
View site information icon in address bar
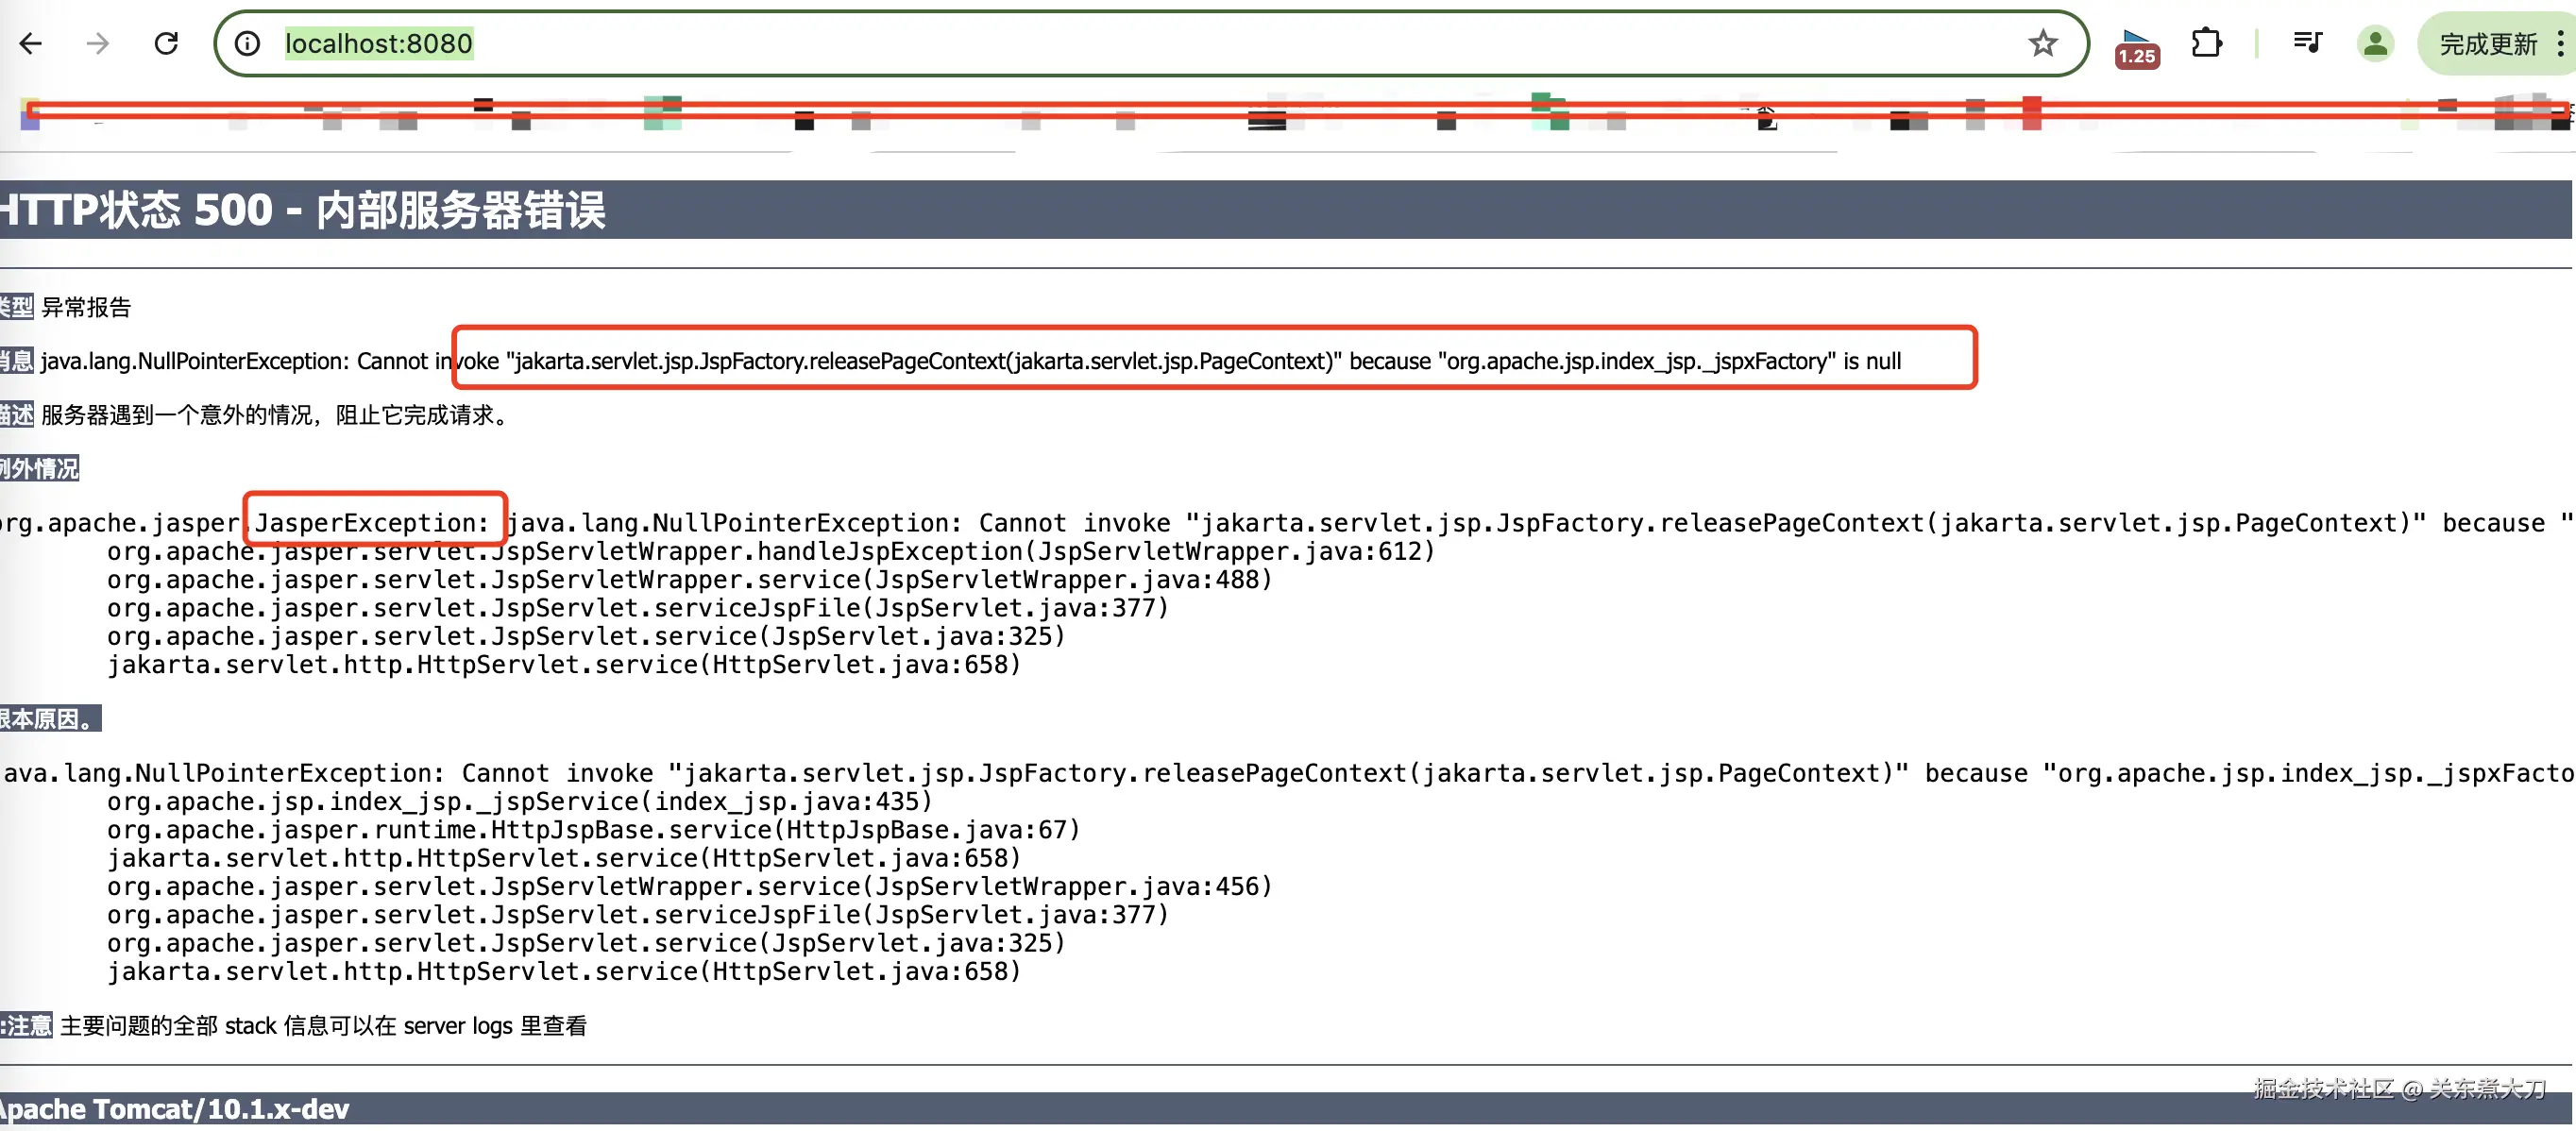click(x=247, y=43)
